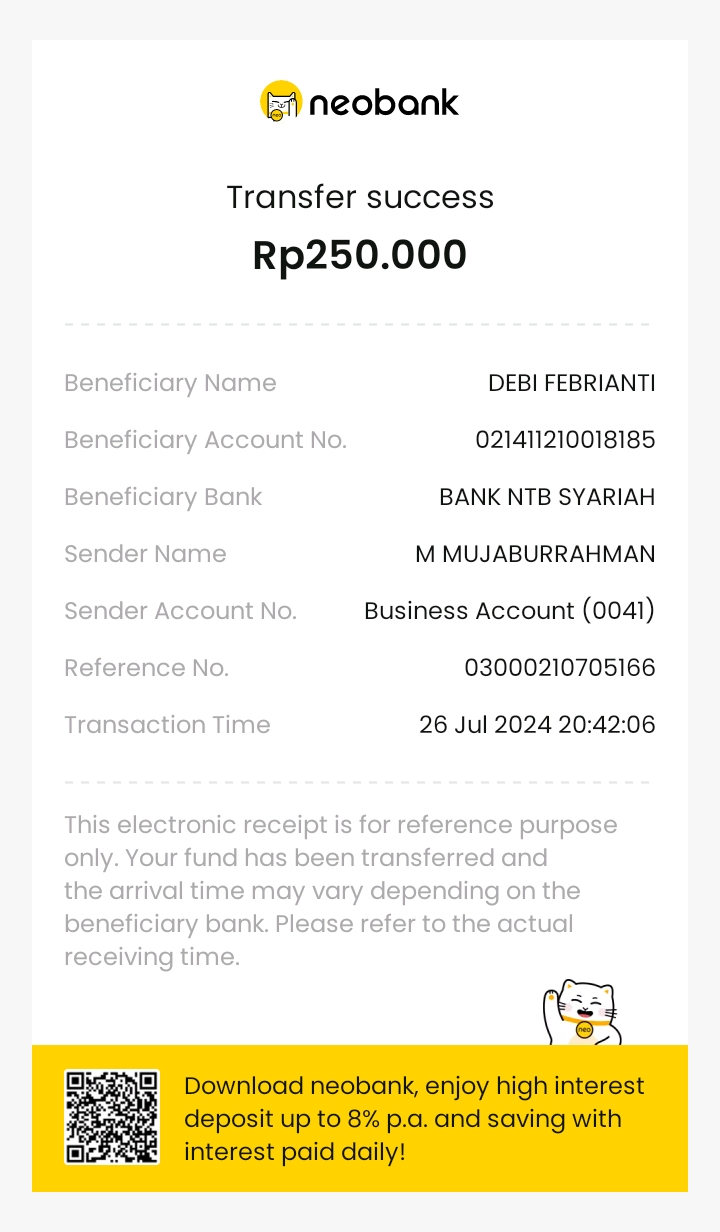Click the Download neobank promo text
Image resolution: width=720 pixels, height=1232 pixels.
pyautogui.click(x=414, y=1118)
